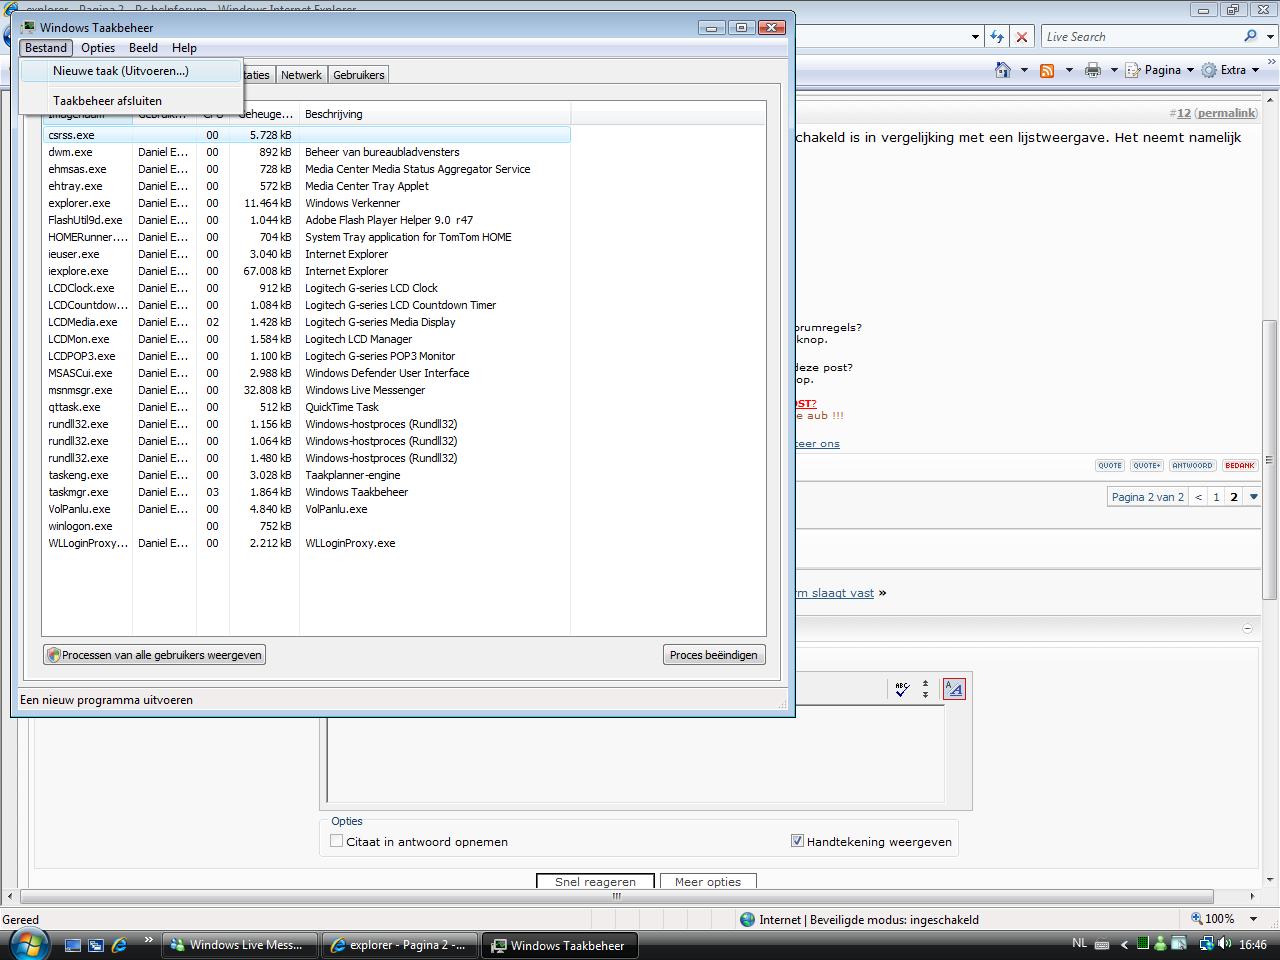Screen dimensions: 1280x960
Task: Click the ANTWOORD button
Action: click(x=1192, y=465)
